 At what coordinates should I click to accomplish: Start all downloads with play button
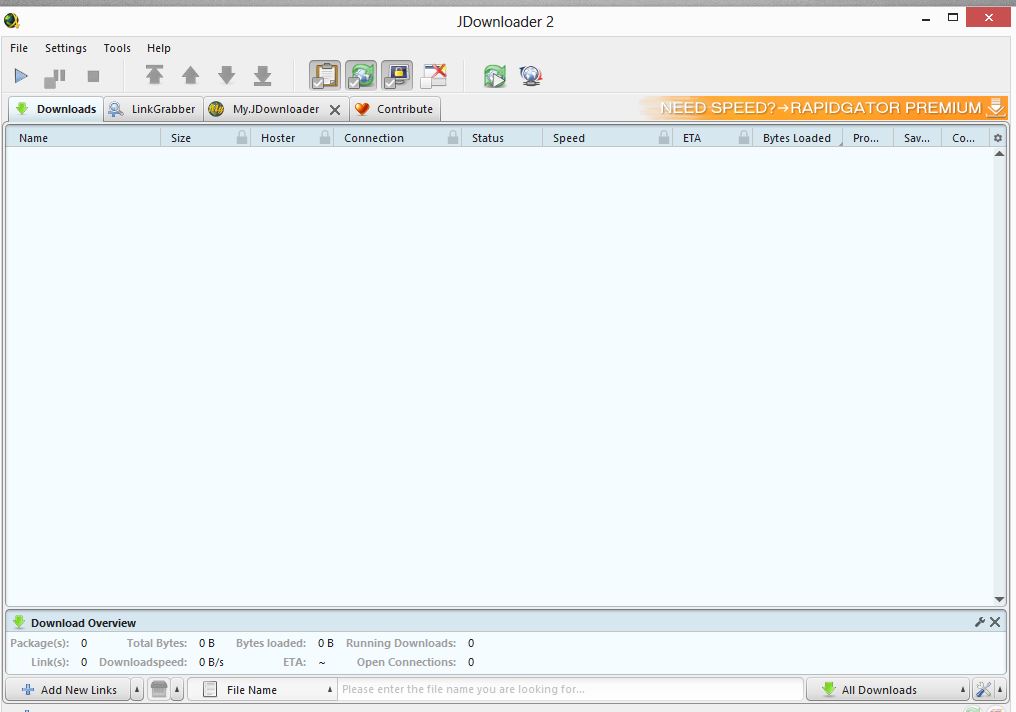click(x=21, y=76)
